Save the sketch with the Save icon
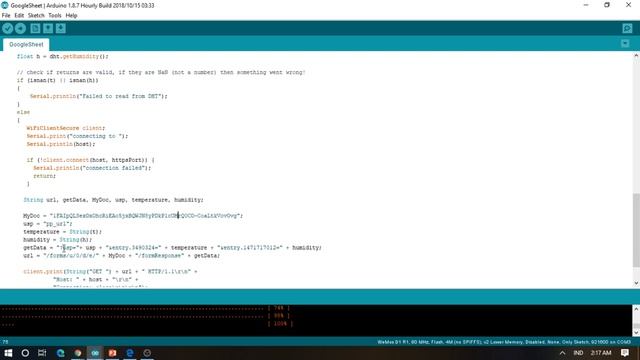Viewport: 640px width, 360px height. coord(60,28)
